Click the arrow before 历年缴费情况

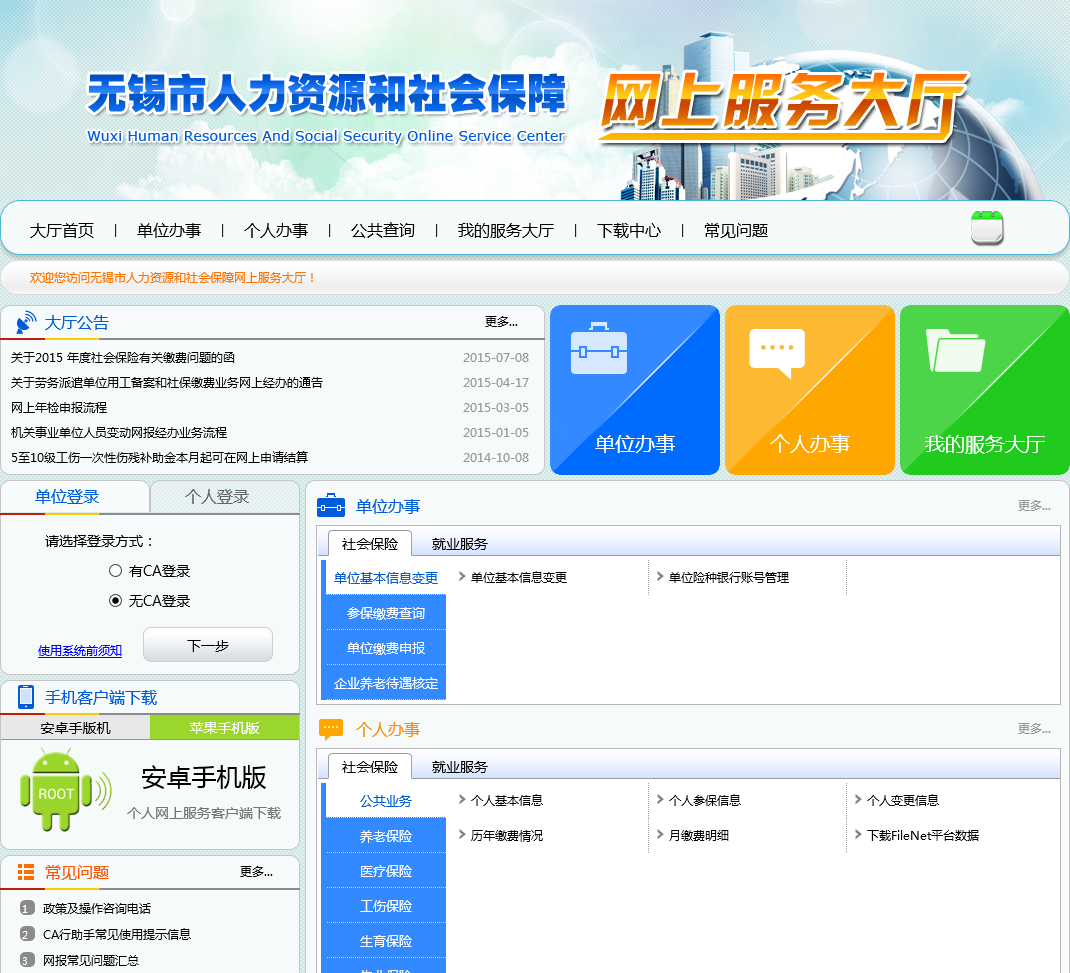462,834
